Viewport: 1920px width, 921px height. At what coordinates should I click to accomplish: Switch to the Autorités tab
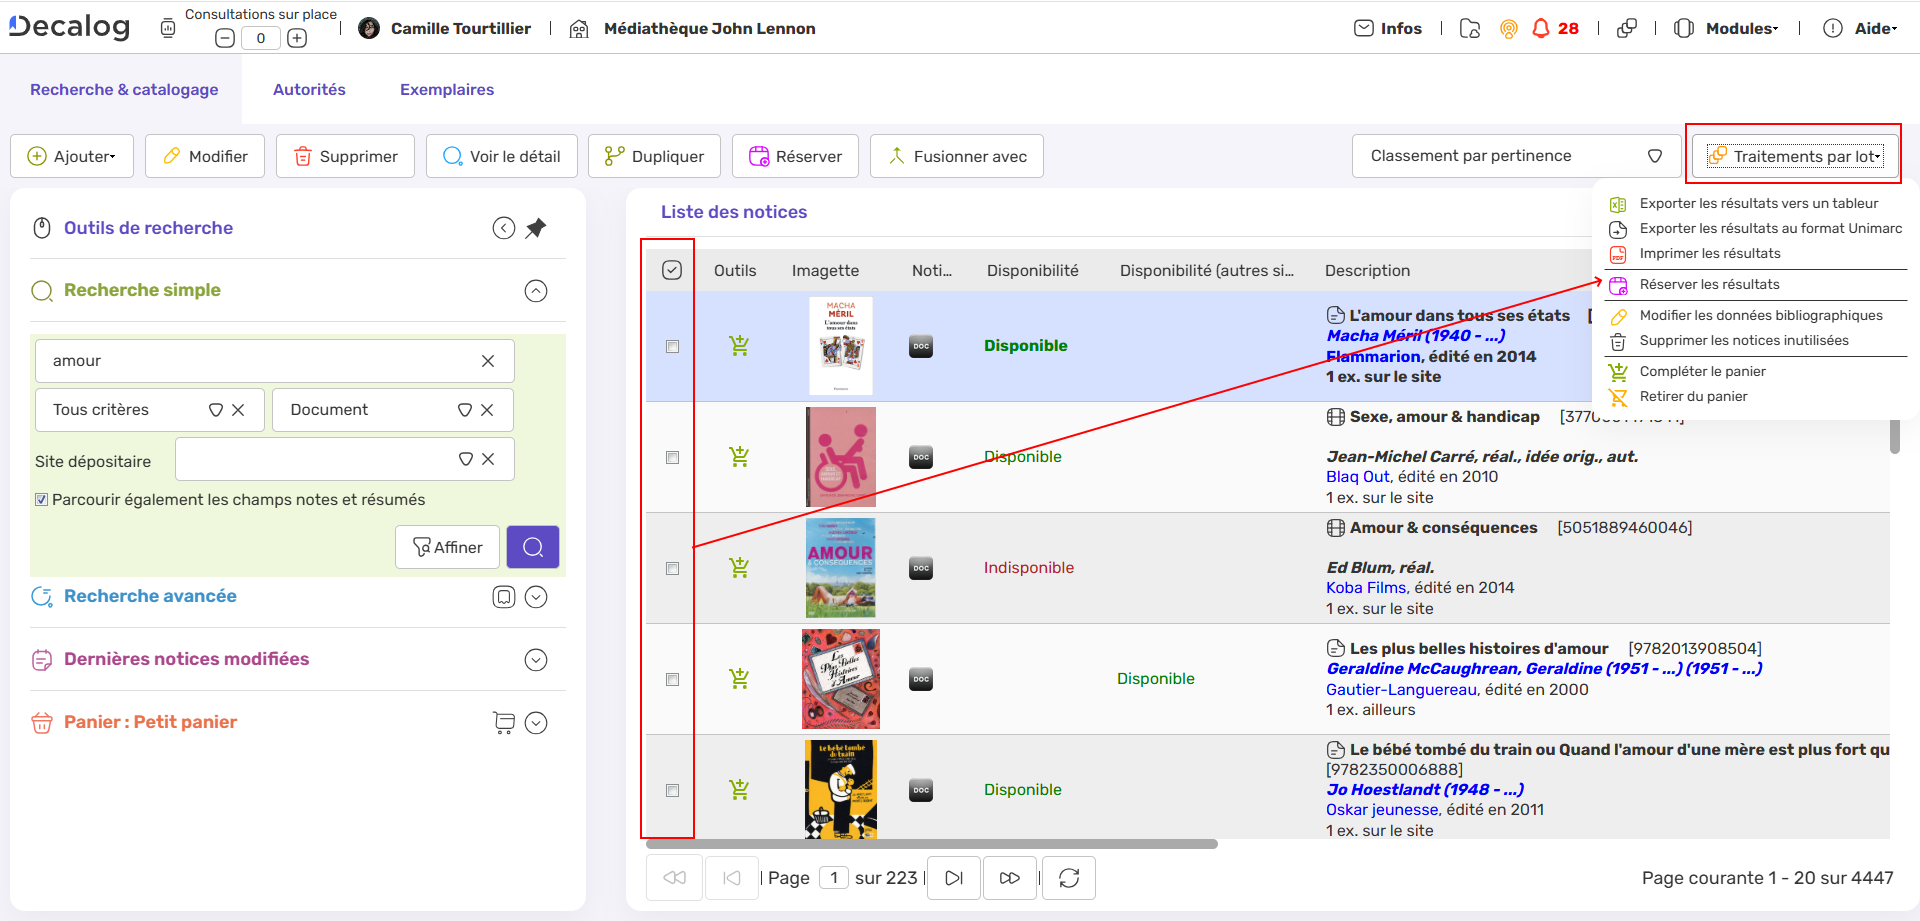point(309,89)
